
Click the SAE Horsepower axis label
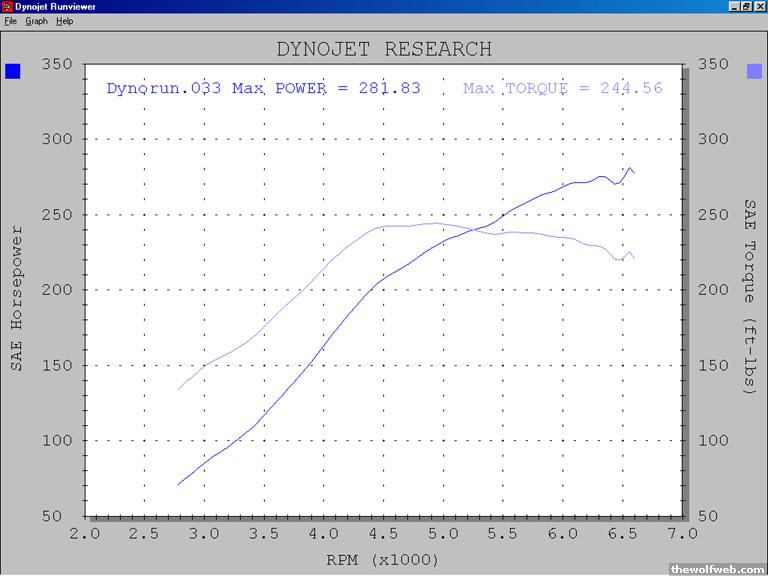coord(17,297)
